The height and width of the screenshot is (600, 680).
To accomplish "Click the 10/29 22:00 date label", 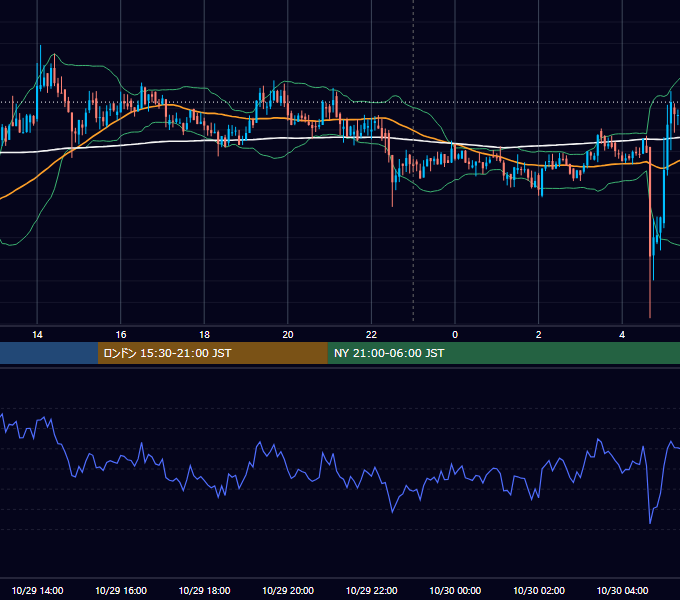I will (x=371, y=590).
